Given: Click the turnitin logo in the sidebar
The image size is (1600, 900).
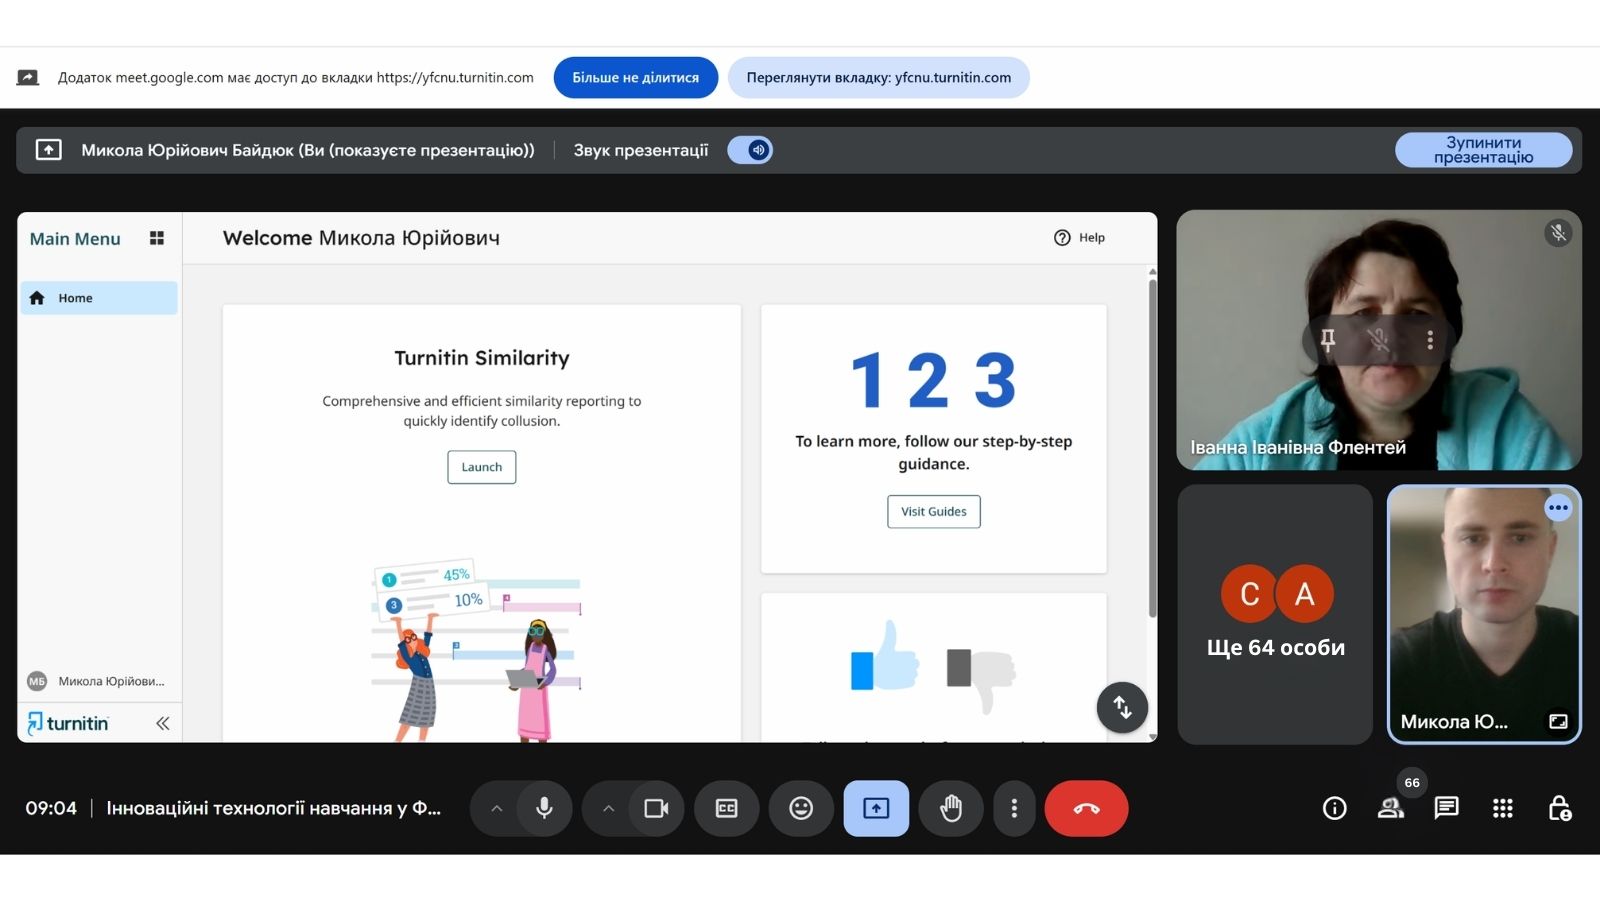Looking at the screenshot, I should pyautogui.click(x=68, y=723).
